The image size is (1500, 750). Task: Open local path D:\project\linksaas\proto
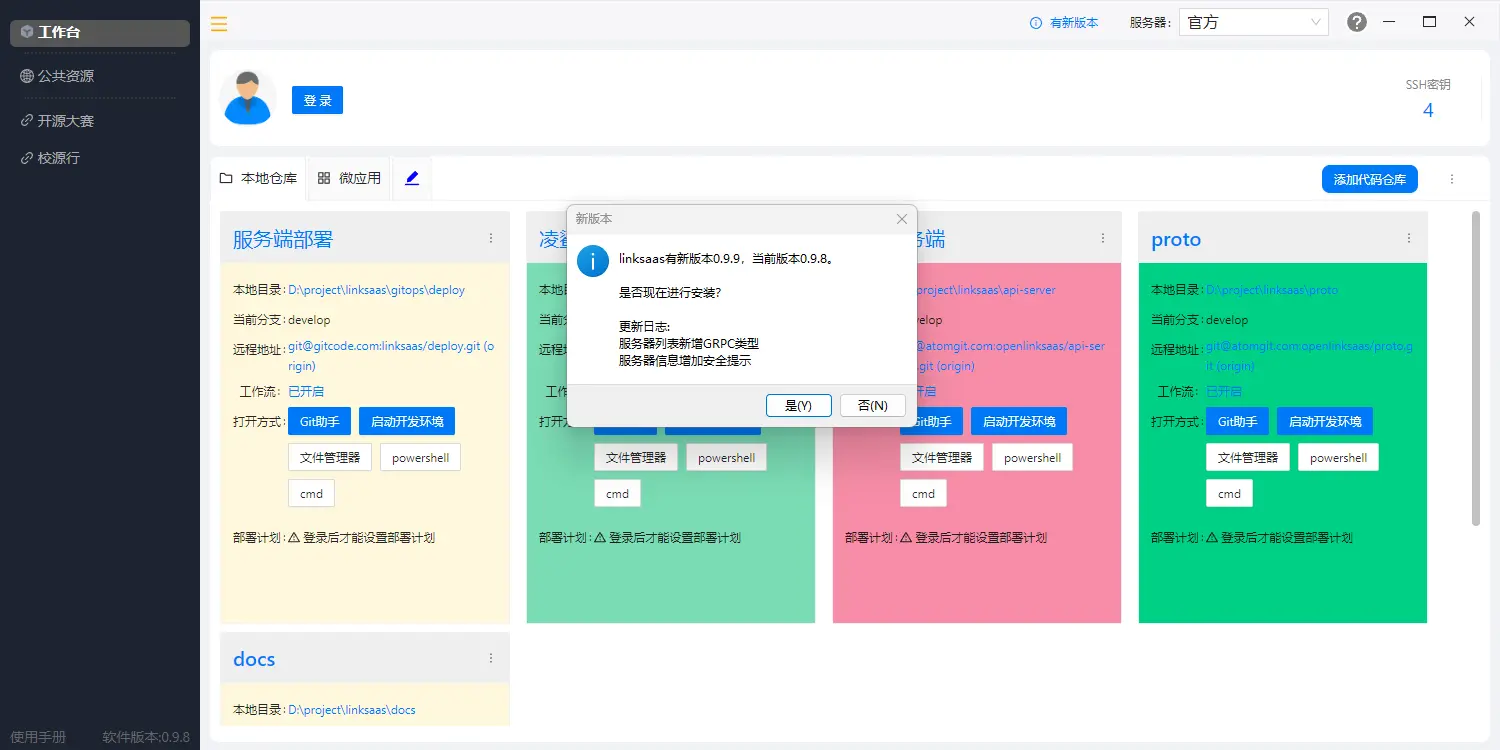tap(1272, 290)
